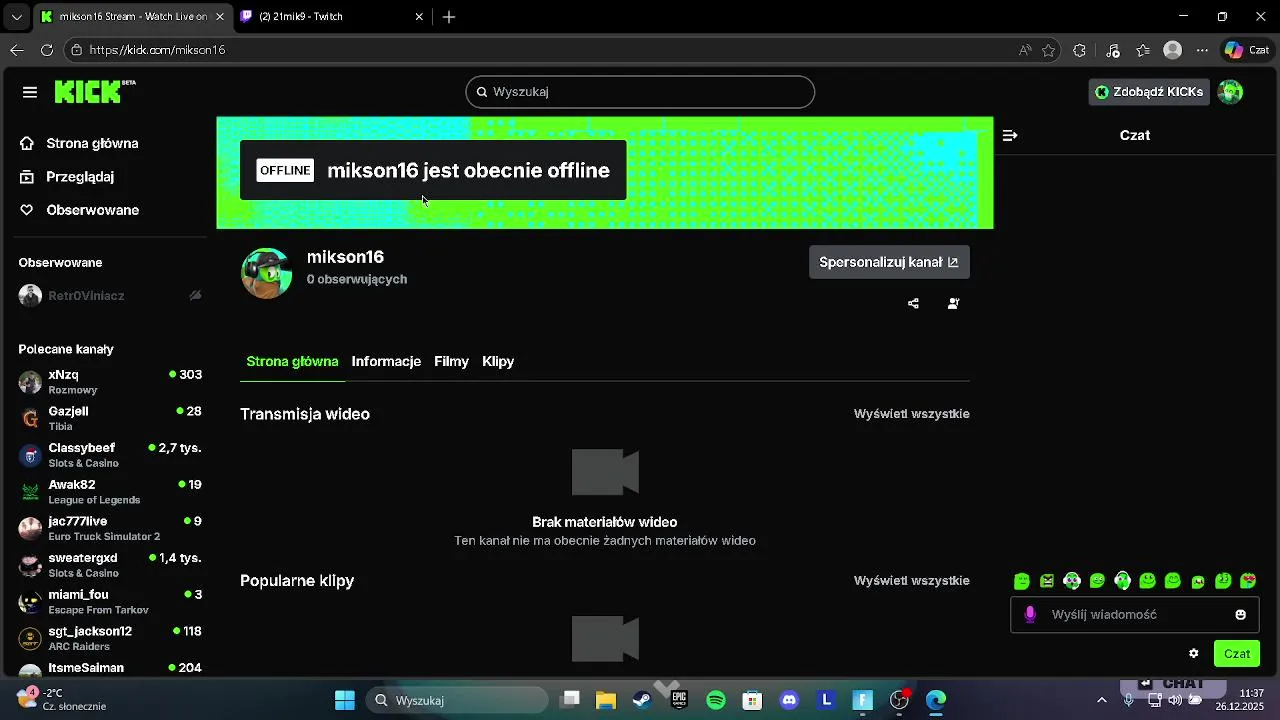The width and height of the screenshot is (1280, 720).
Task: Click media control music icon in toolbar
Action: point(1113,50)
